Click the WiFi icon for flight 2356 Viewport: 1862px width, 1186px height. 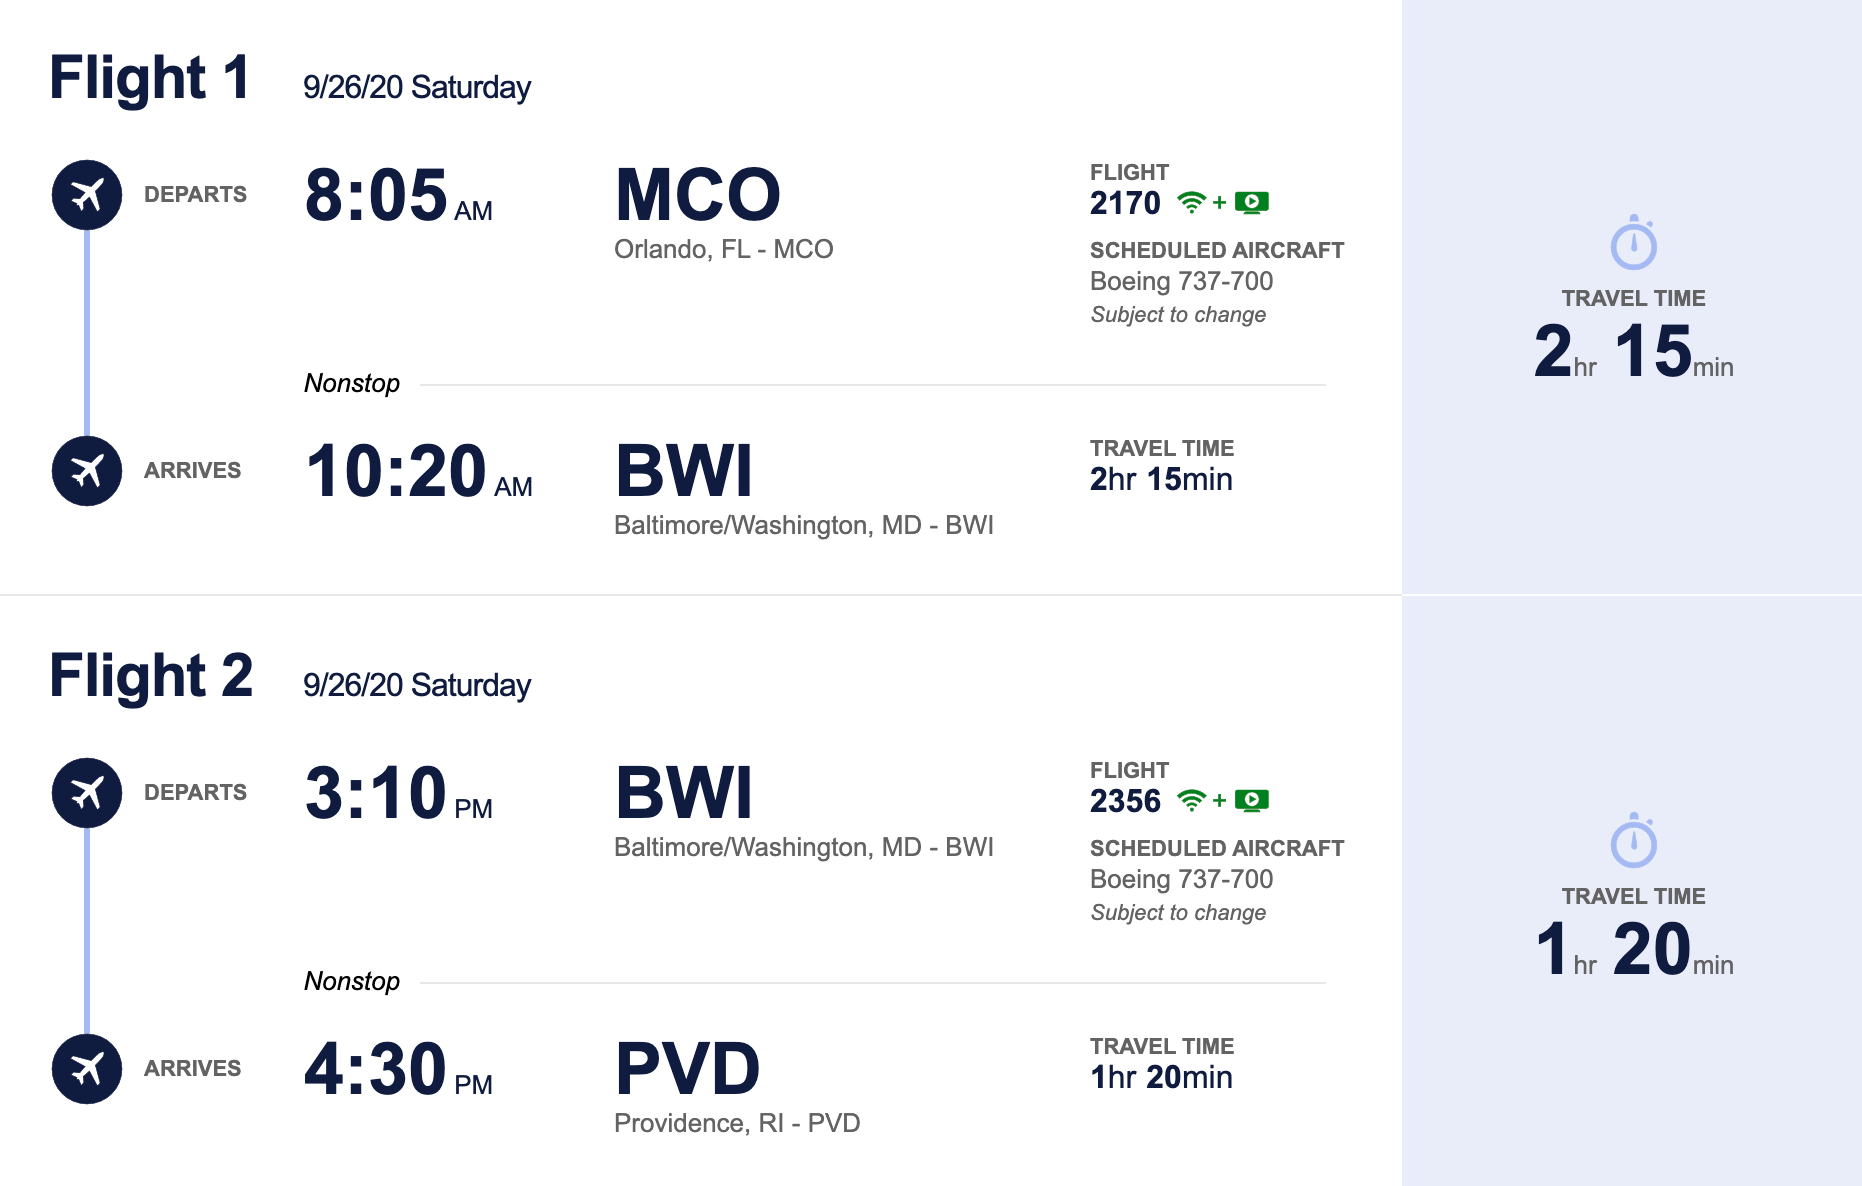[x=1191, y=801]
